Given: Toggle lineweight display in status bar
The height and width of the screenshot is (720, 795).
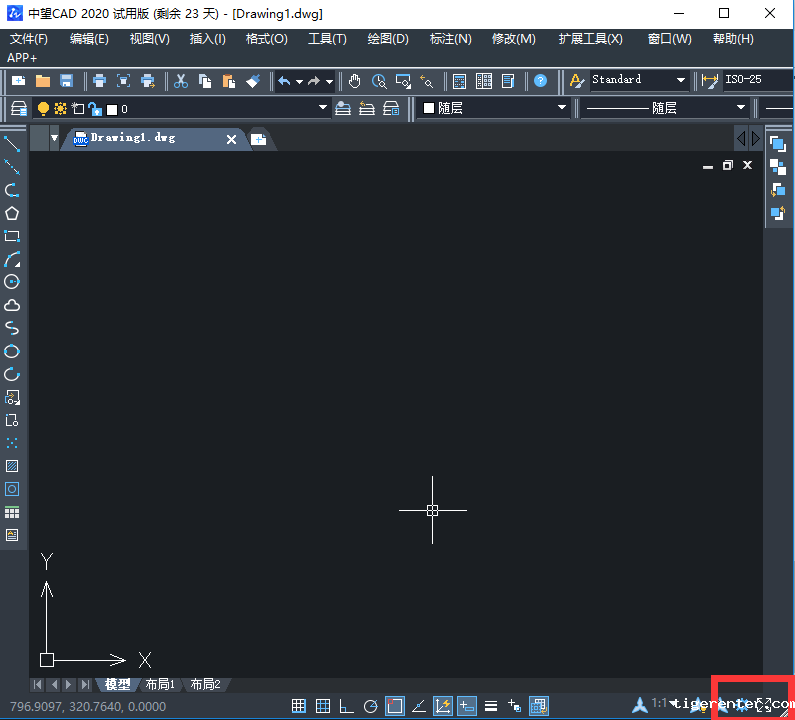Looking at the screenshot, I should [491, 706].
